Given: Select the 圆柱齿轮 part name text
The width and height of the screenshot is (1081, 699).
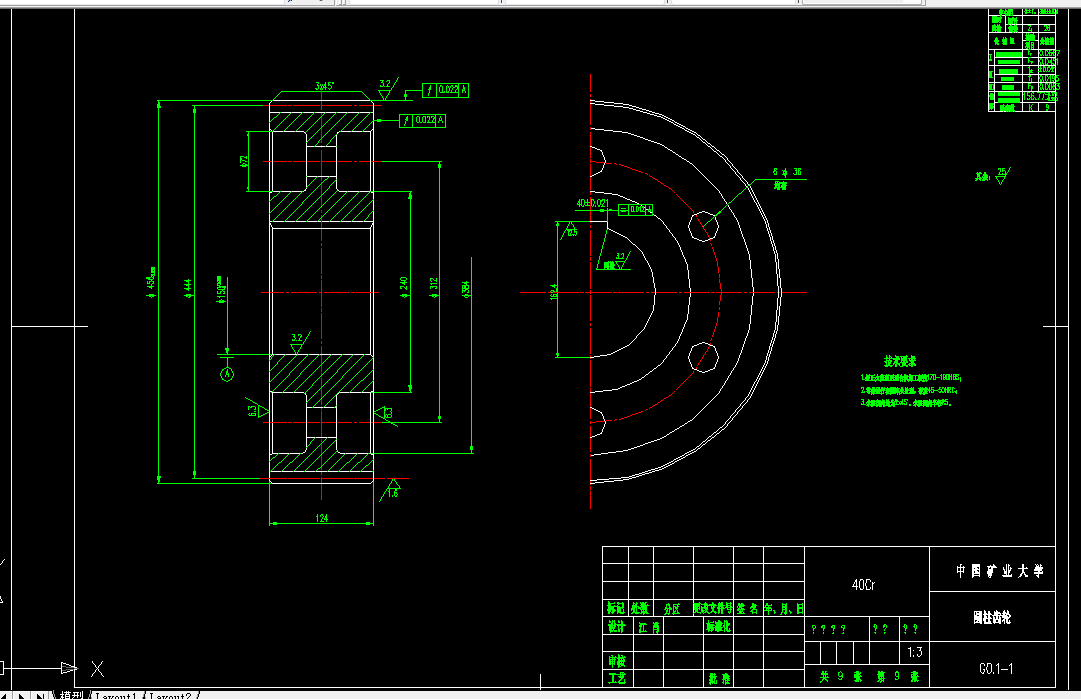Looking at the screenshot, I should click(992, 618).
